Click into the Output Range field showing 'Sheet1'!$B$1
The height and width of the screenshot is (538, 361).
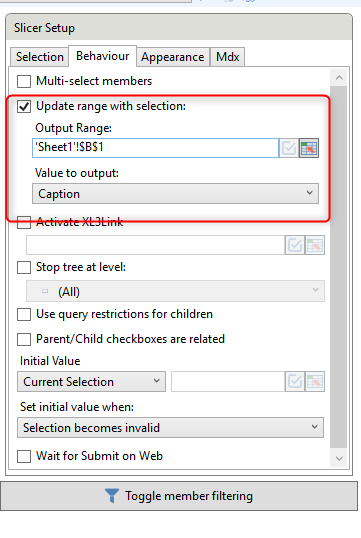(155, 148)
